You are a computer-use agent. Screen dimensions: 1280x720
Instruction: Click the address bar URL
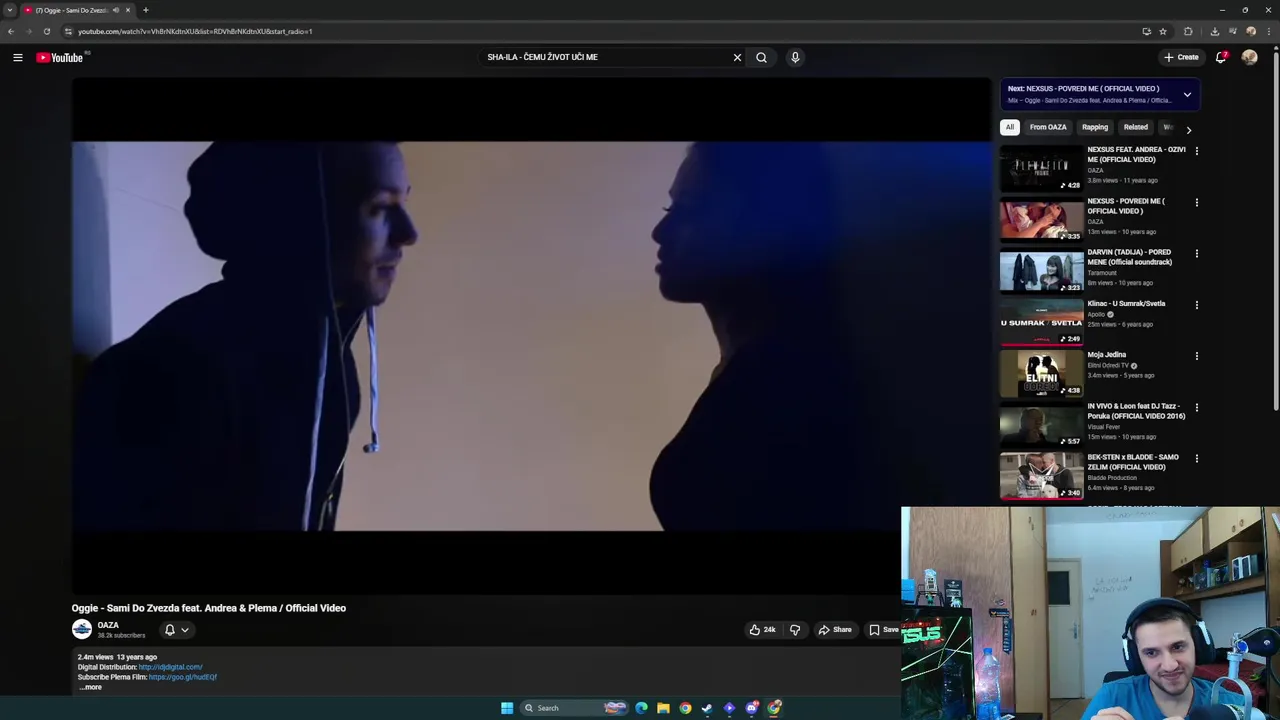pyautogui.click(x=195, y=31)
